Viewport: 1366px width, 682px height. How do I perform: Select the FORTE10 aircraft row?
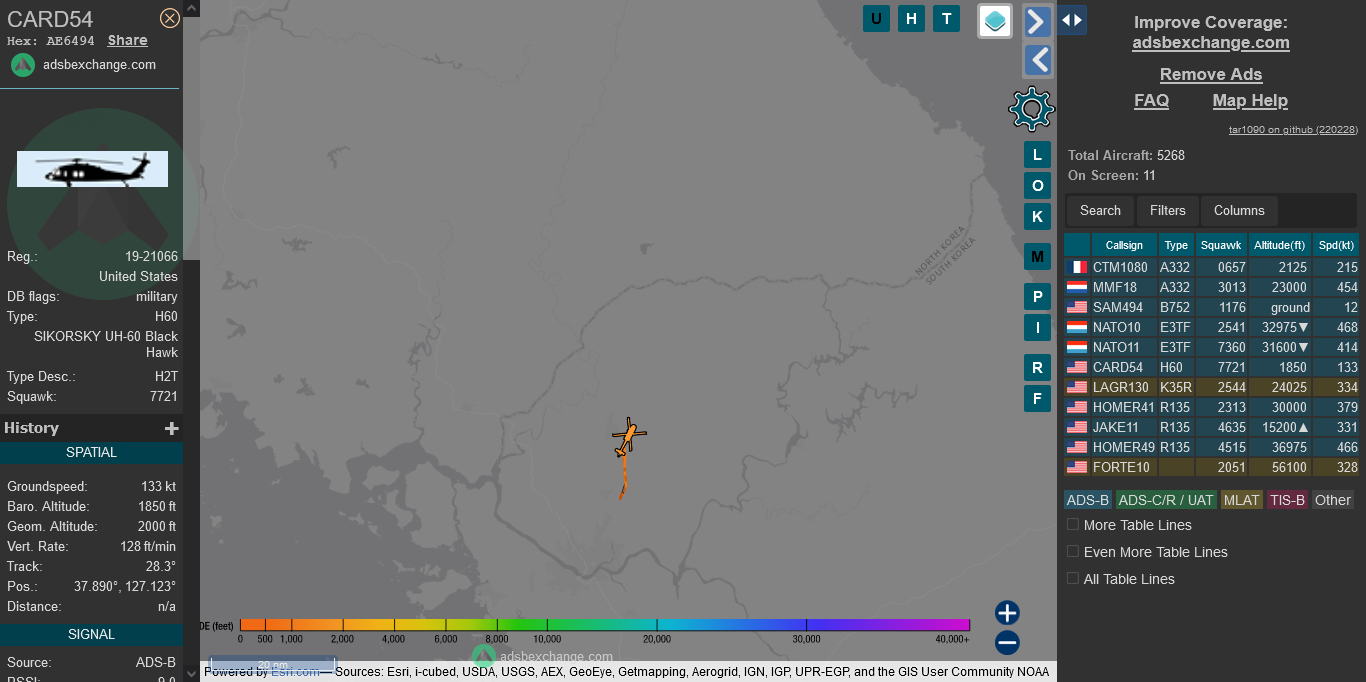pyautogui.click(x=1212, y=467)
